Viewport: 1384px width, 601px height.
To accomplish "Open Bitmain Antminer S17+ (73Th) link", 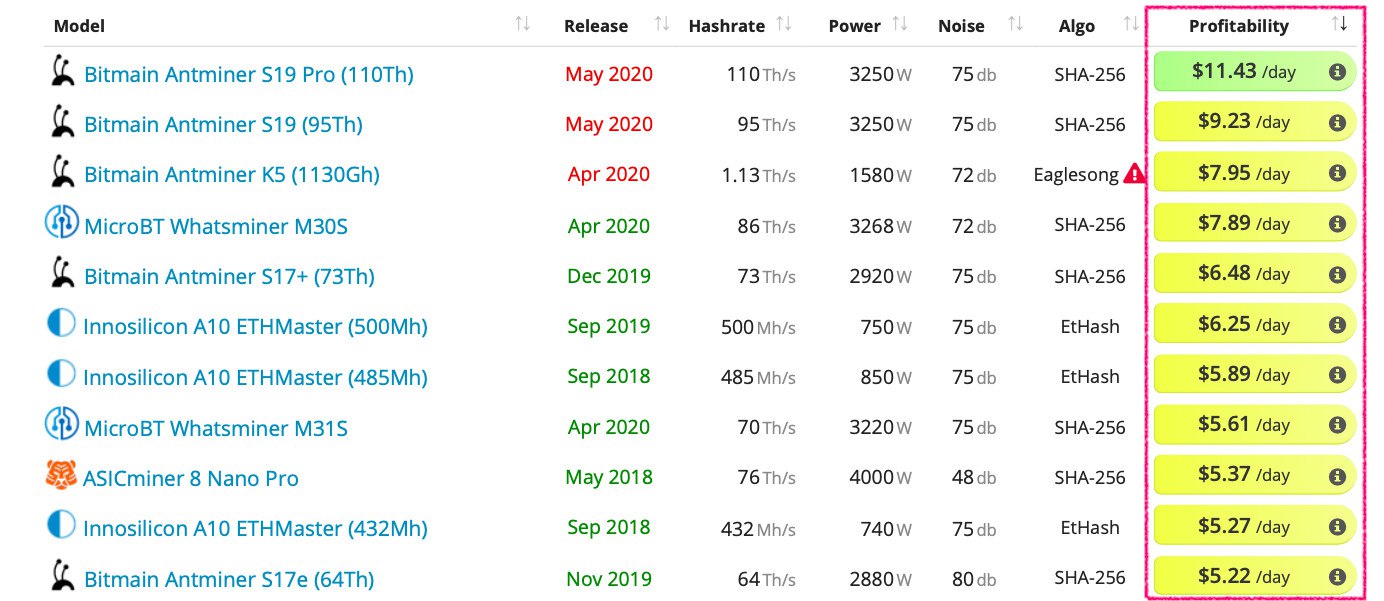I will click(229, 276).
